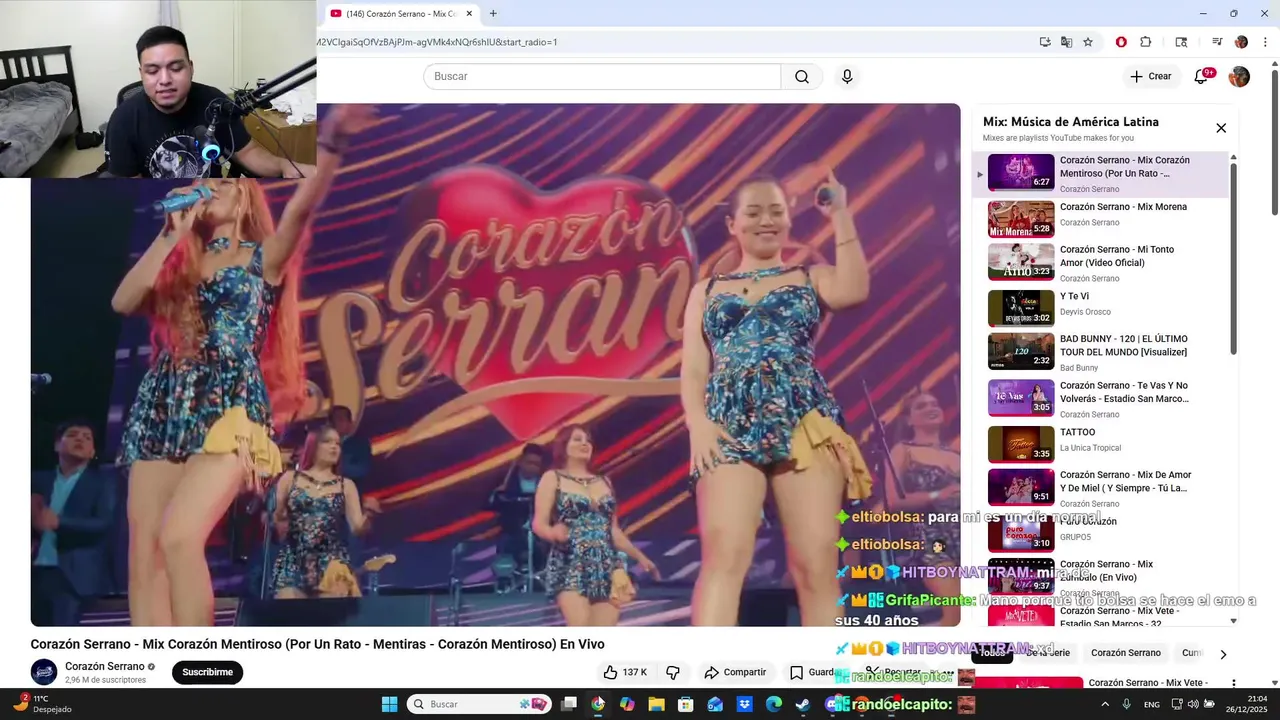Image resolution: width=1280 pixels, height=720 pixels.
Task: Open Microsoft Store from taskbar
Action: [686, 704]
